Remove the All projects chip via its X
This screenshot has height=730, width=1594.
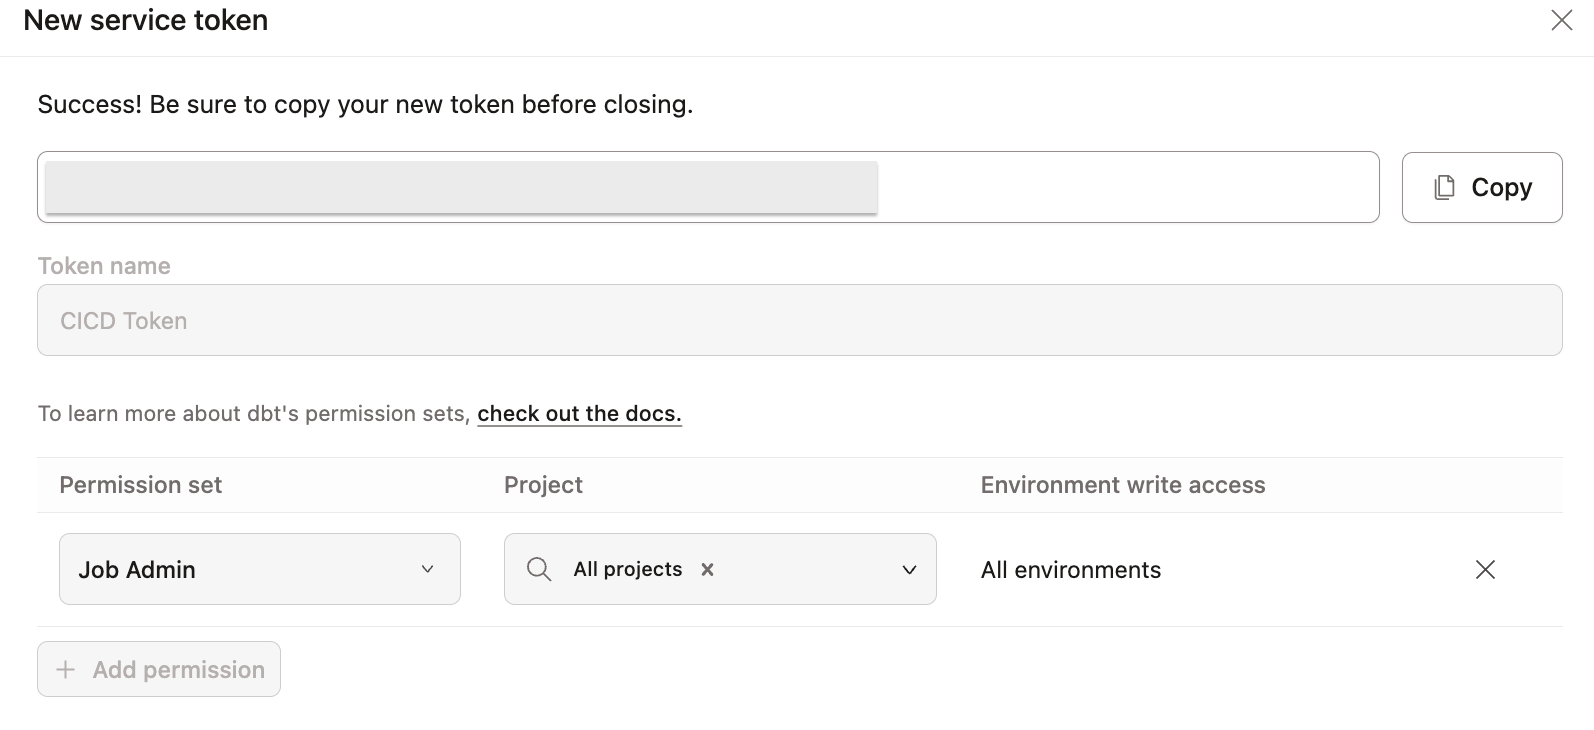(x=707, y=569)
